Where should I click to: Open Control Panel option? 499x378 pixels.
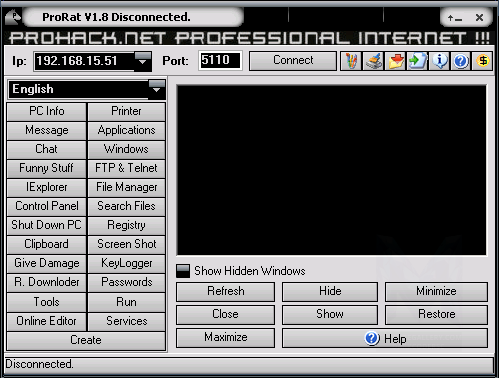46,206
